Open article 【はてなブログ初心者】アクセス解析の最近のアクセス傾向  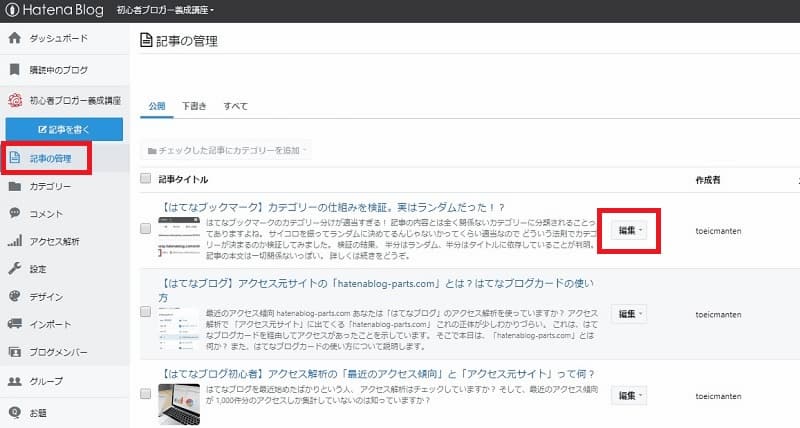[377, 374]
